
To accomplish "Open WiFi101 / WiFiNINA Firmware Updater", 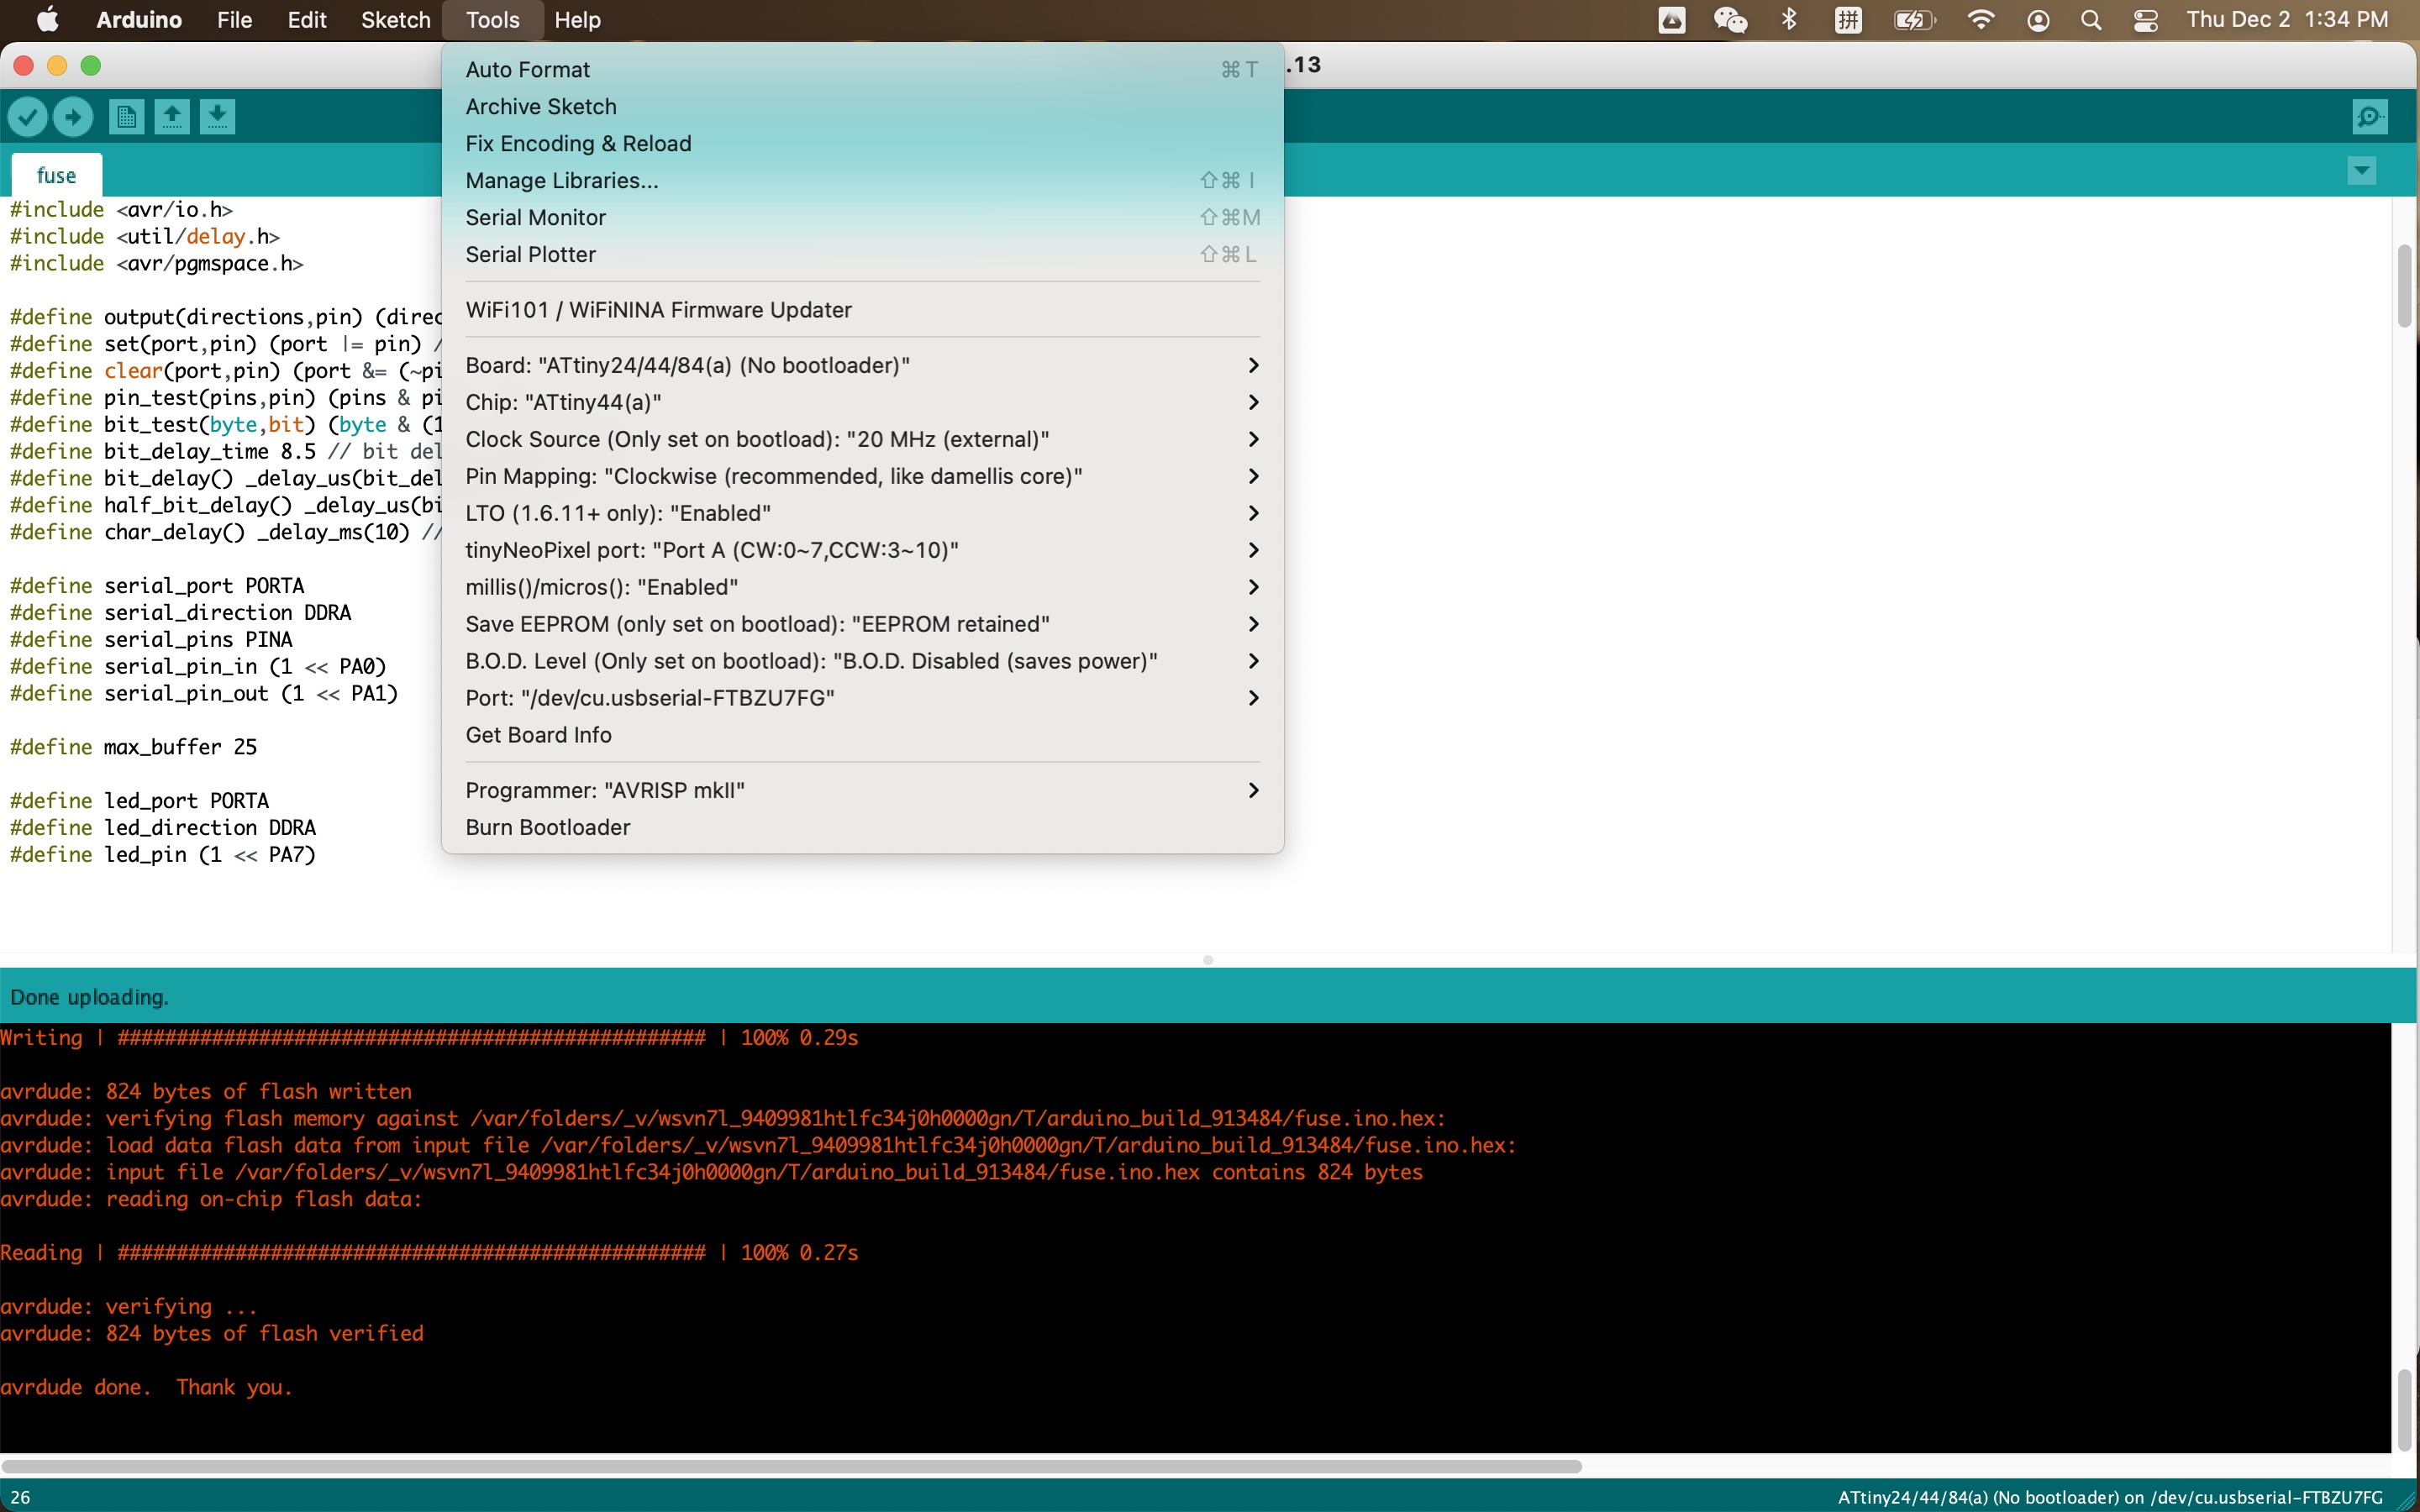I will click(862, 310).
